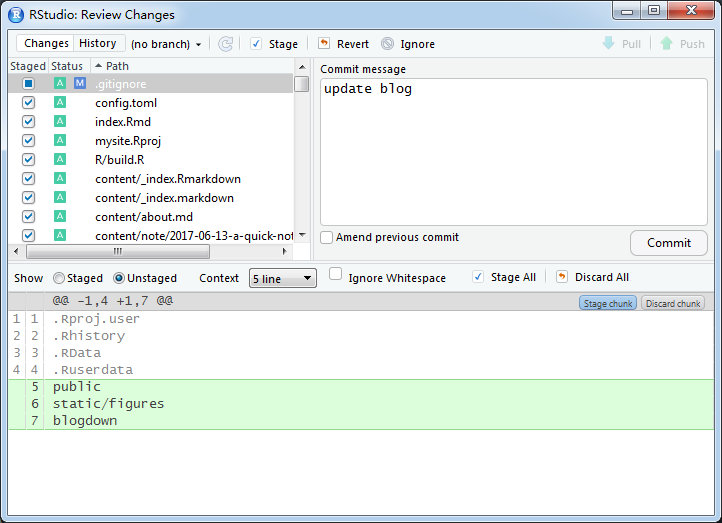Click the Pull arrow icon
Screen dimensions: 722x523
coord(608,44)
